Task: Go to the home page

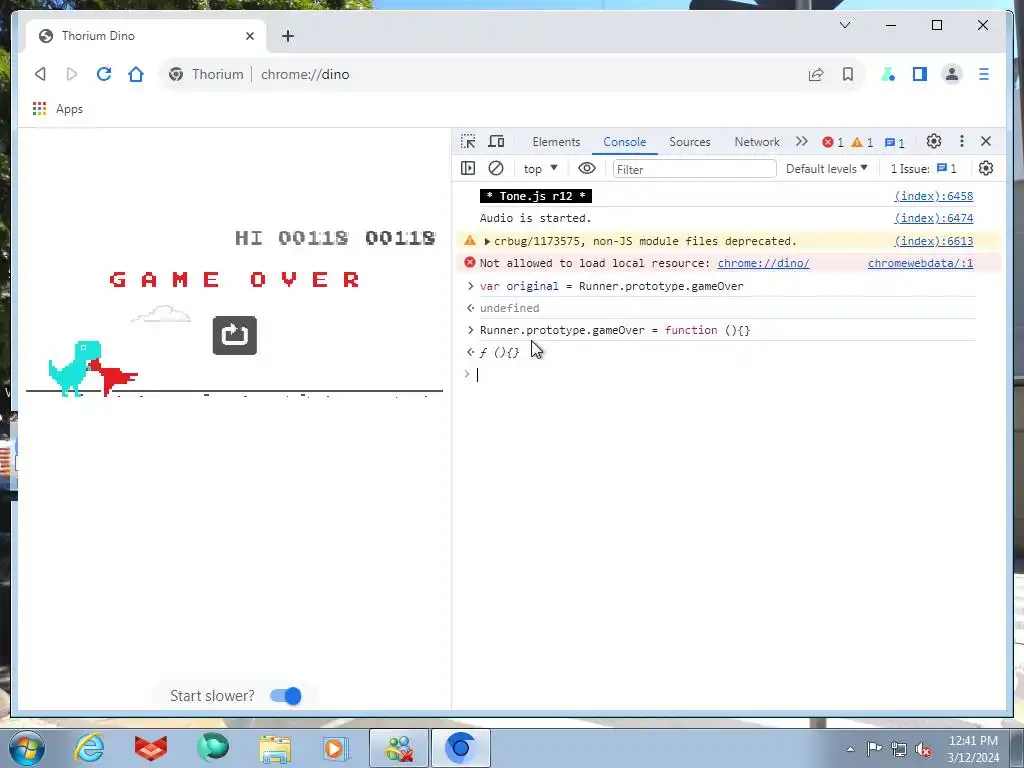Action: tap(136, 74)
